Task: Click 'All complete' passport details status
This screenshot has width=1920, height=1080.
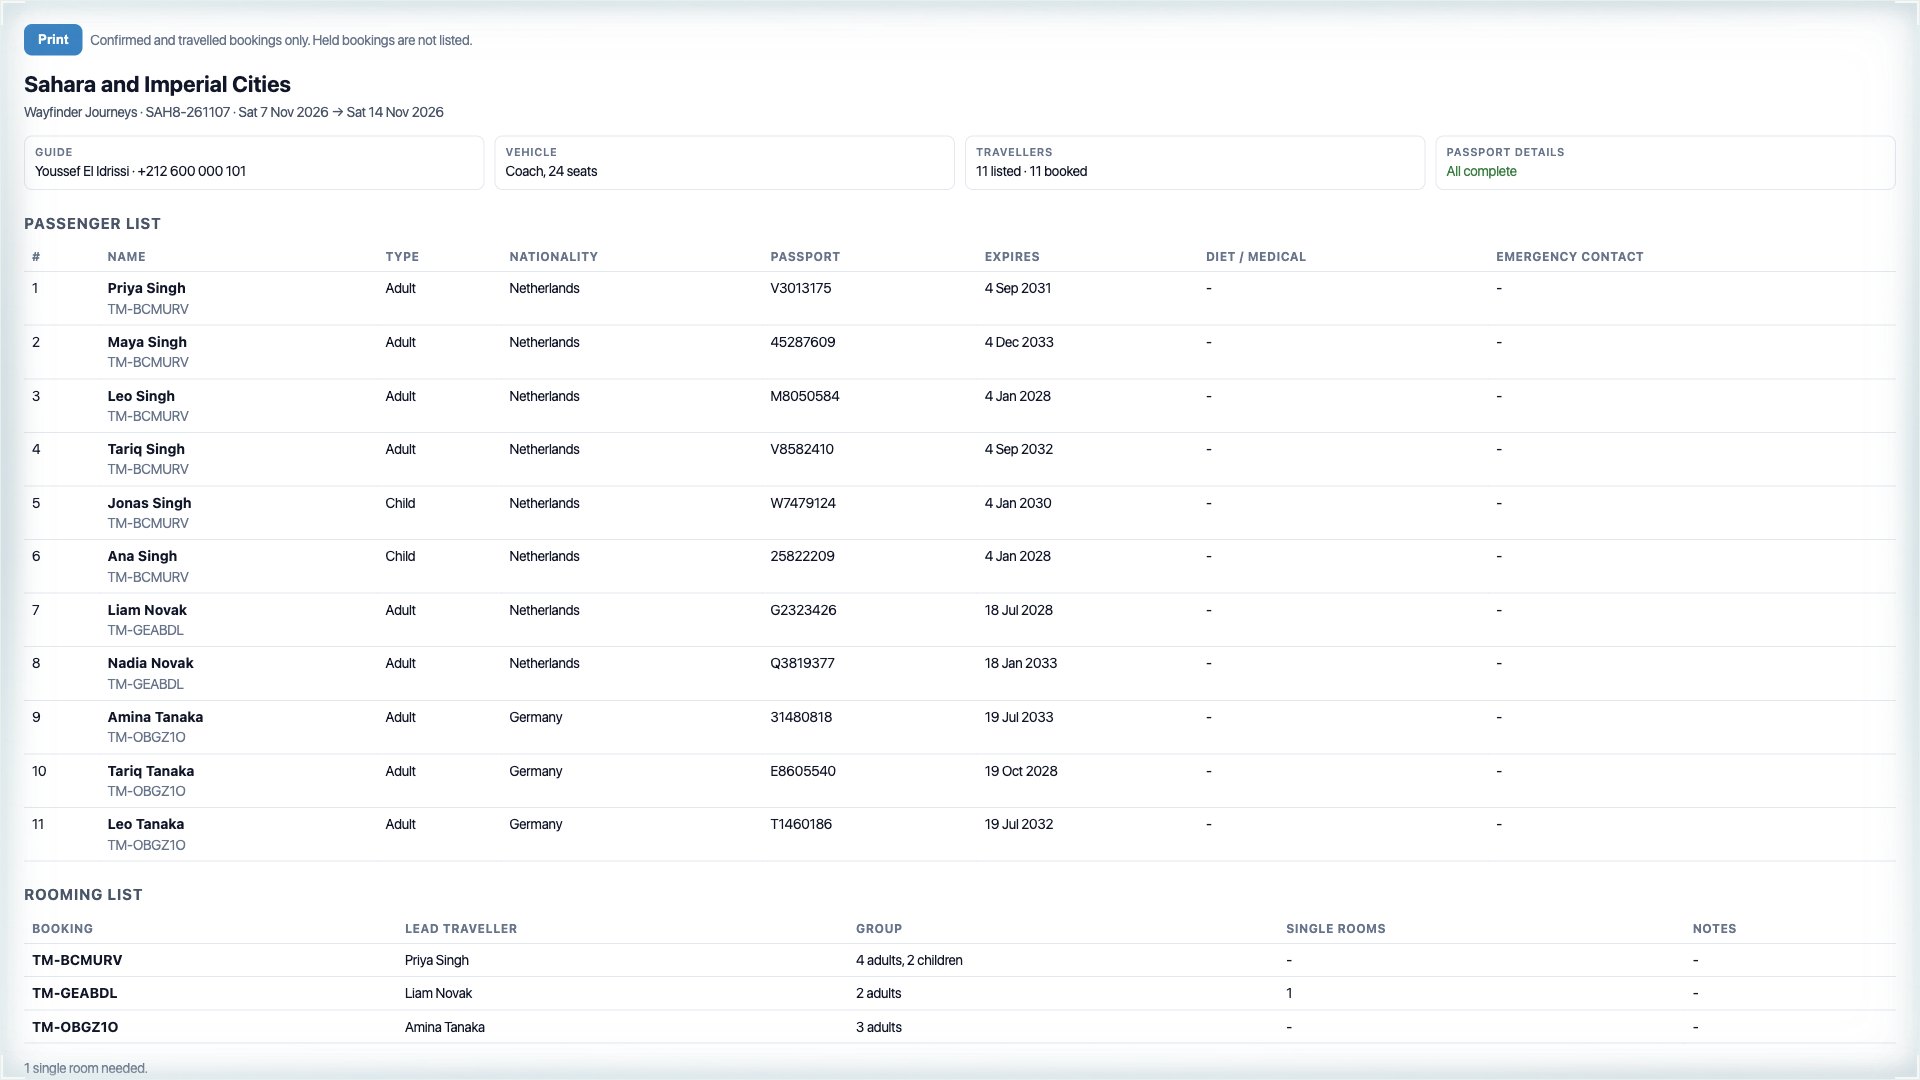Action: pos(1481,171)
